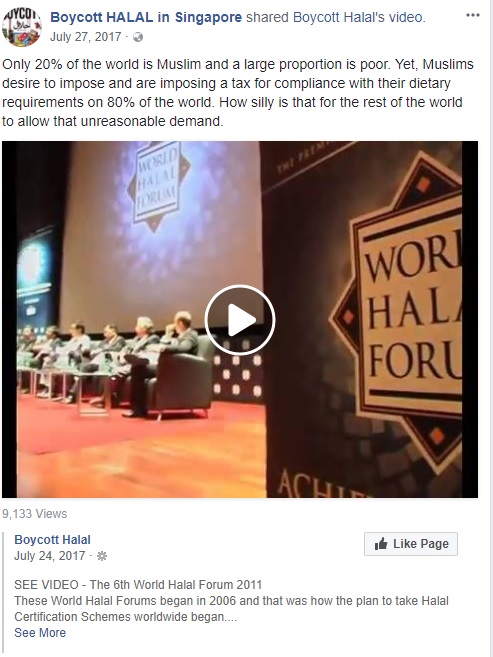Screen dimensions: 493x657
Task: Click the 9,133 Views count
Action: pos(34,514)
